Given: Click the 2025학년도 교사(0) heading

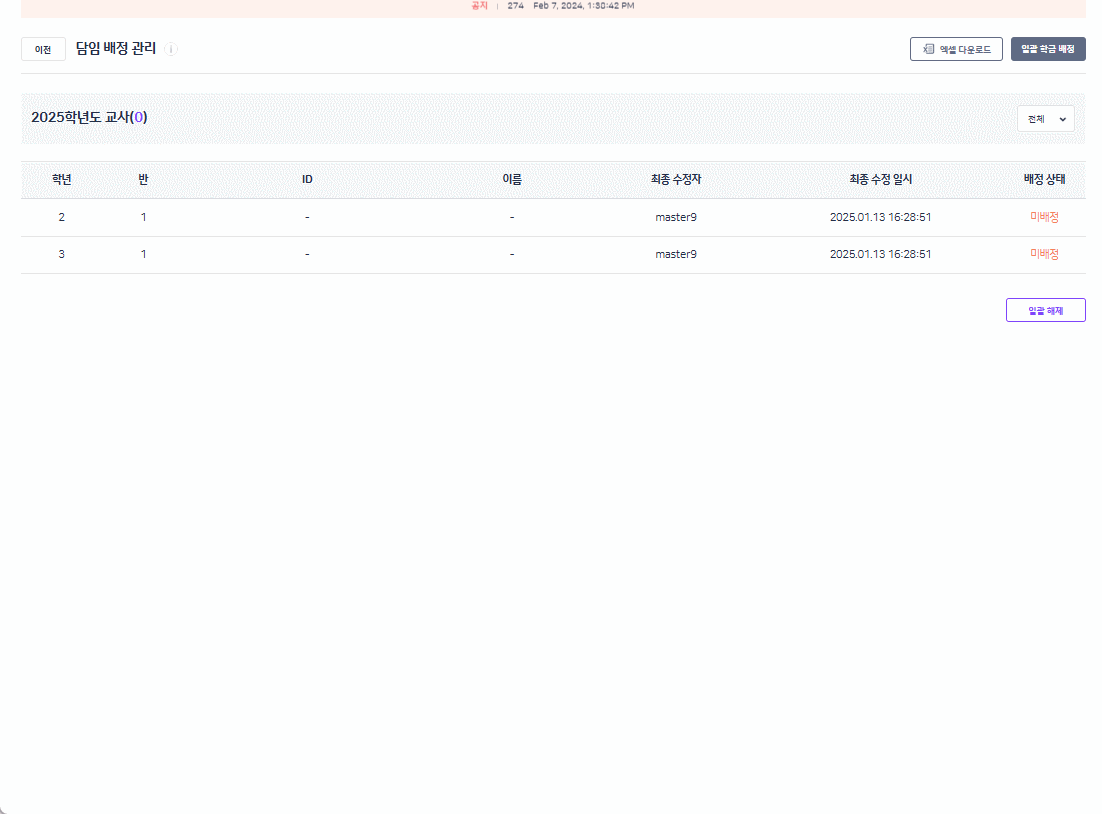Looking at the screenshot, I should (89, 118).
